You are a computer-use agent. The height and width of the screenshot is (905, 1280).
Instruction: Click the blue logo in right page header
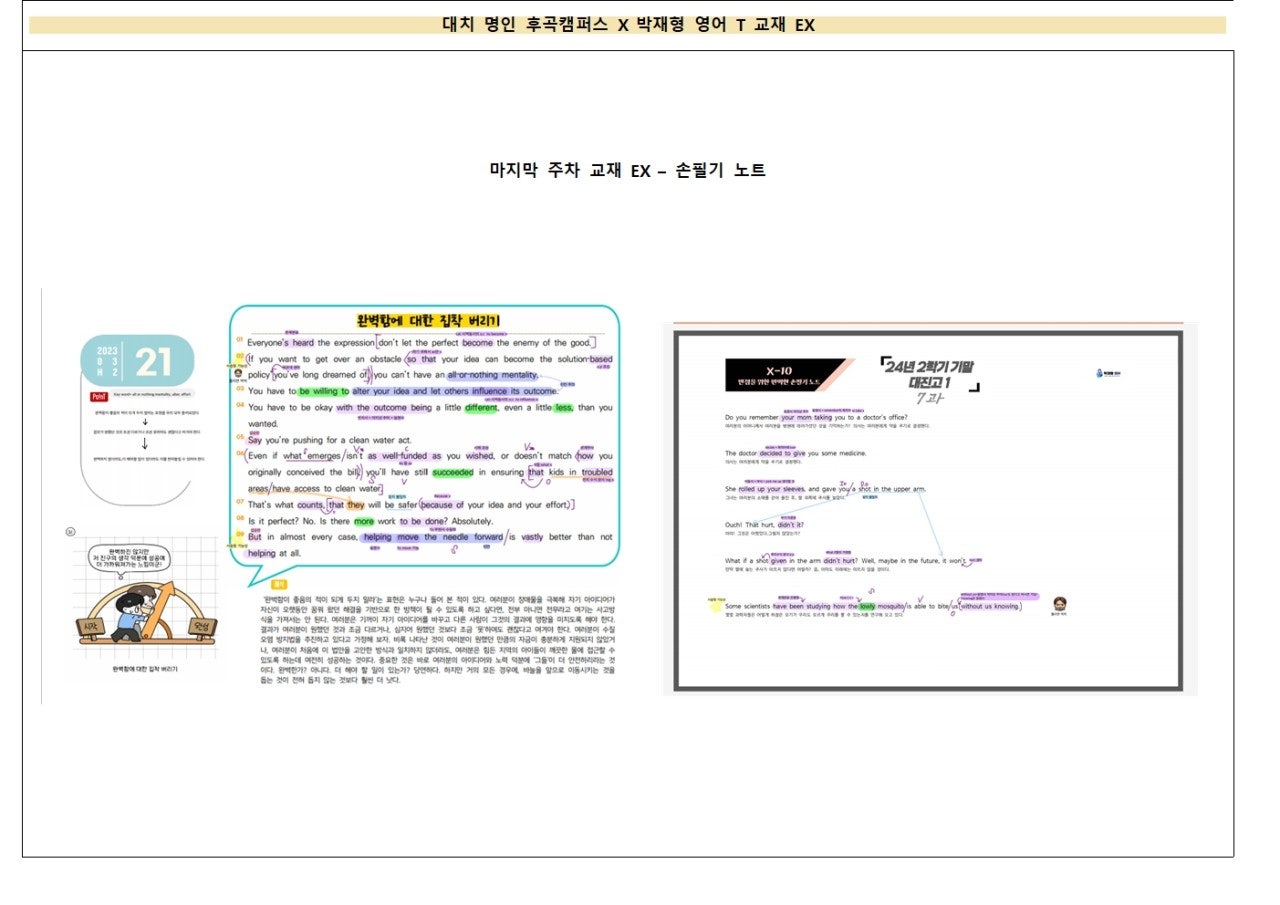[x=1101, y=373]
